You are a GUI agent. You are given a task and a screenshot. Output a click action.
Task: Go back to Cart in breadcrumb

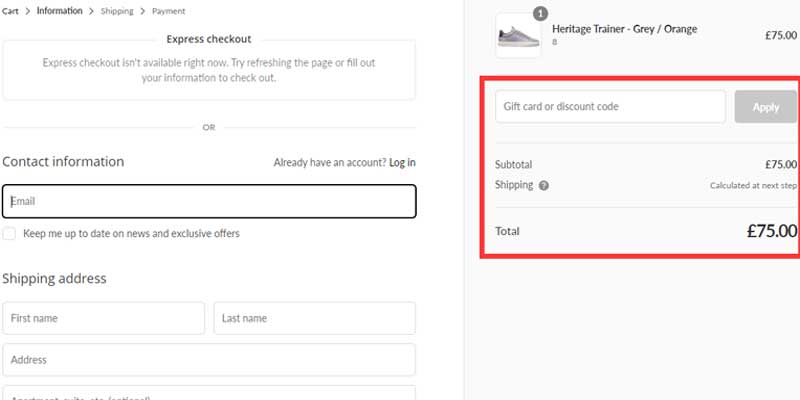pyautogui.click(x=11, y=11)
